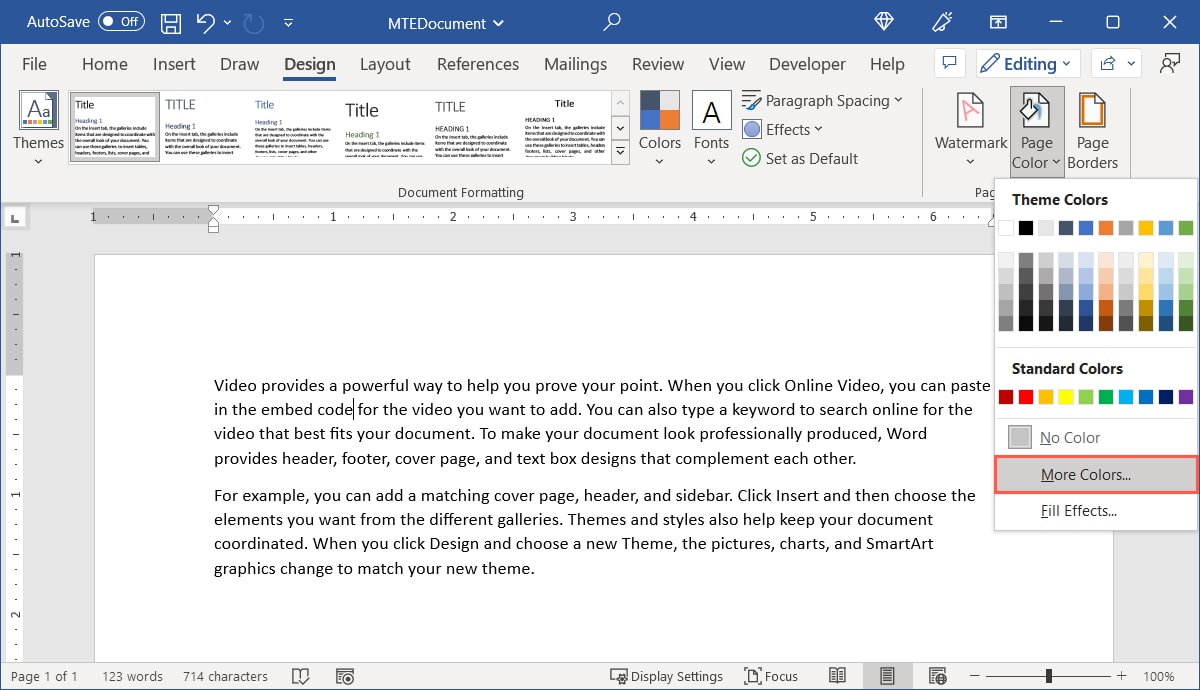The image size is (1200, 690).
Task: Open Fill Effects dialog
Action: [1078, 511]
